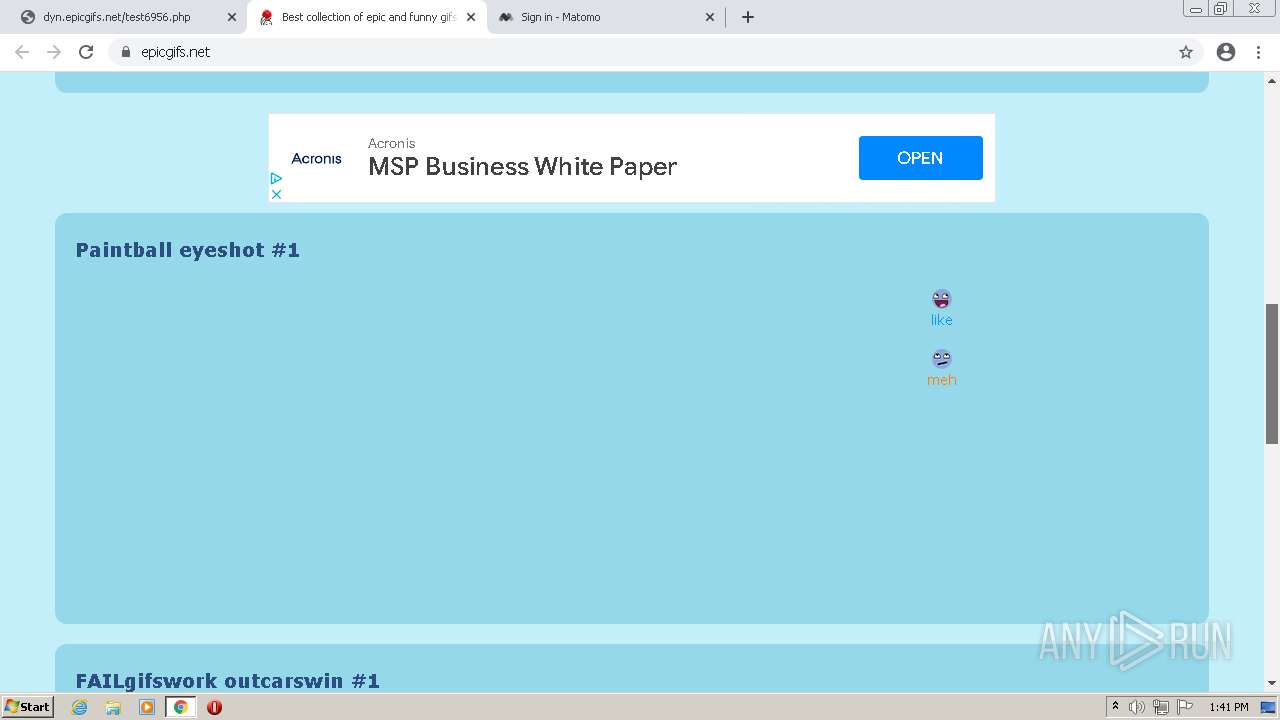The height and width of the screenshot is (720, 1280).
Task: Bookmark this page with the star
Action: pyautogui.click(x=1186, y=52)
